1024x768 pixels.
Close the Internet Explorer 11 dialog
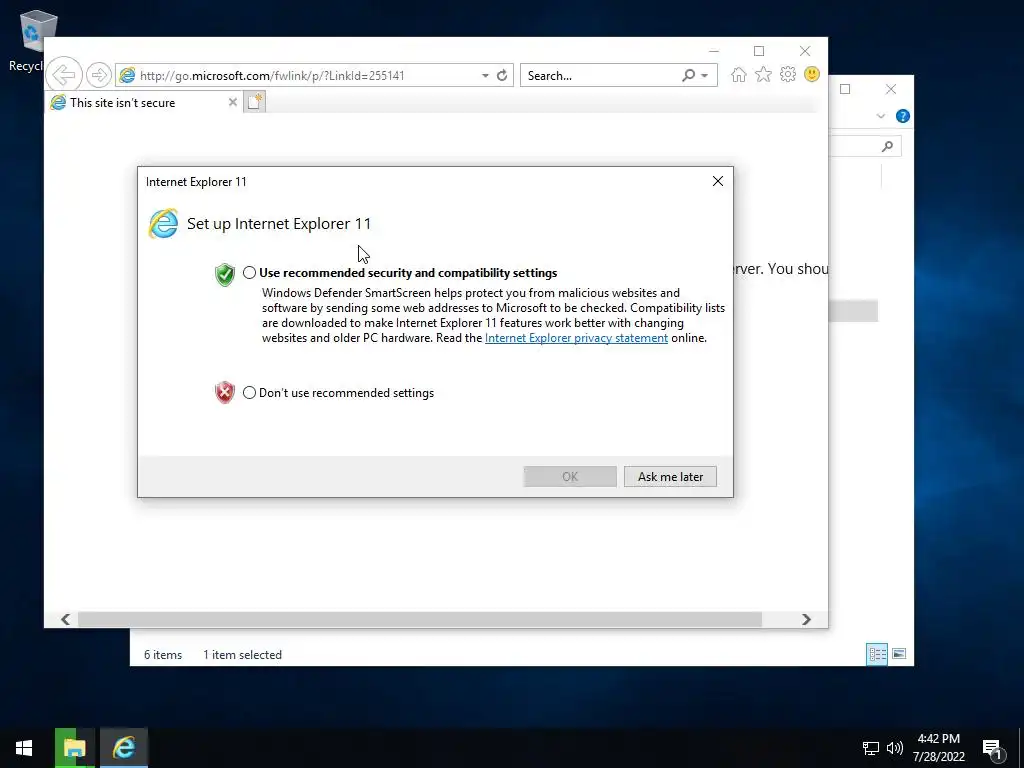click(718, 182)
